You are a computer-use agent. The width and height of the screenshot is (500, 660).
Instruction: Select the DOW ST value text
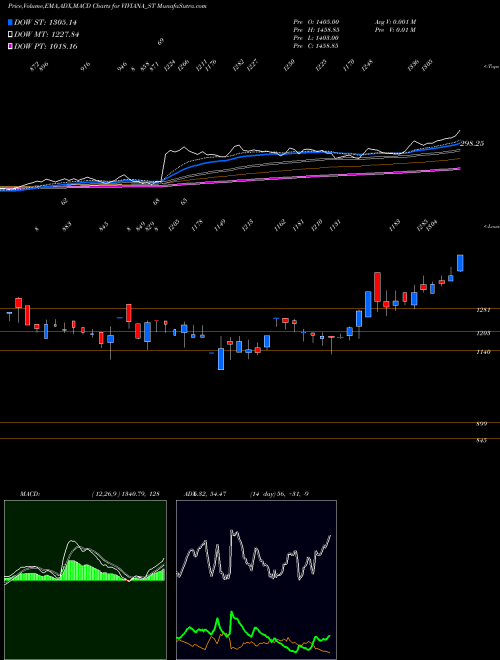63,22
